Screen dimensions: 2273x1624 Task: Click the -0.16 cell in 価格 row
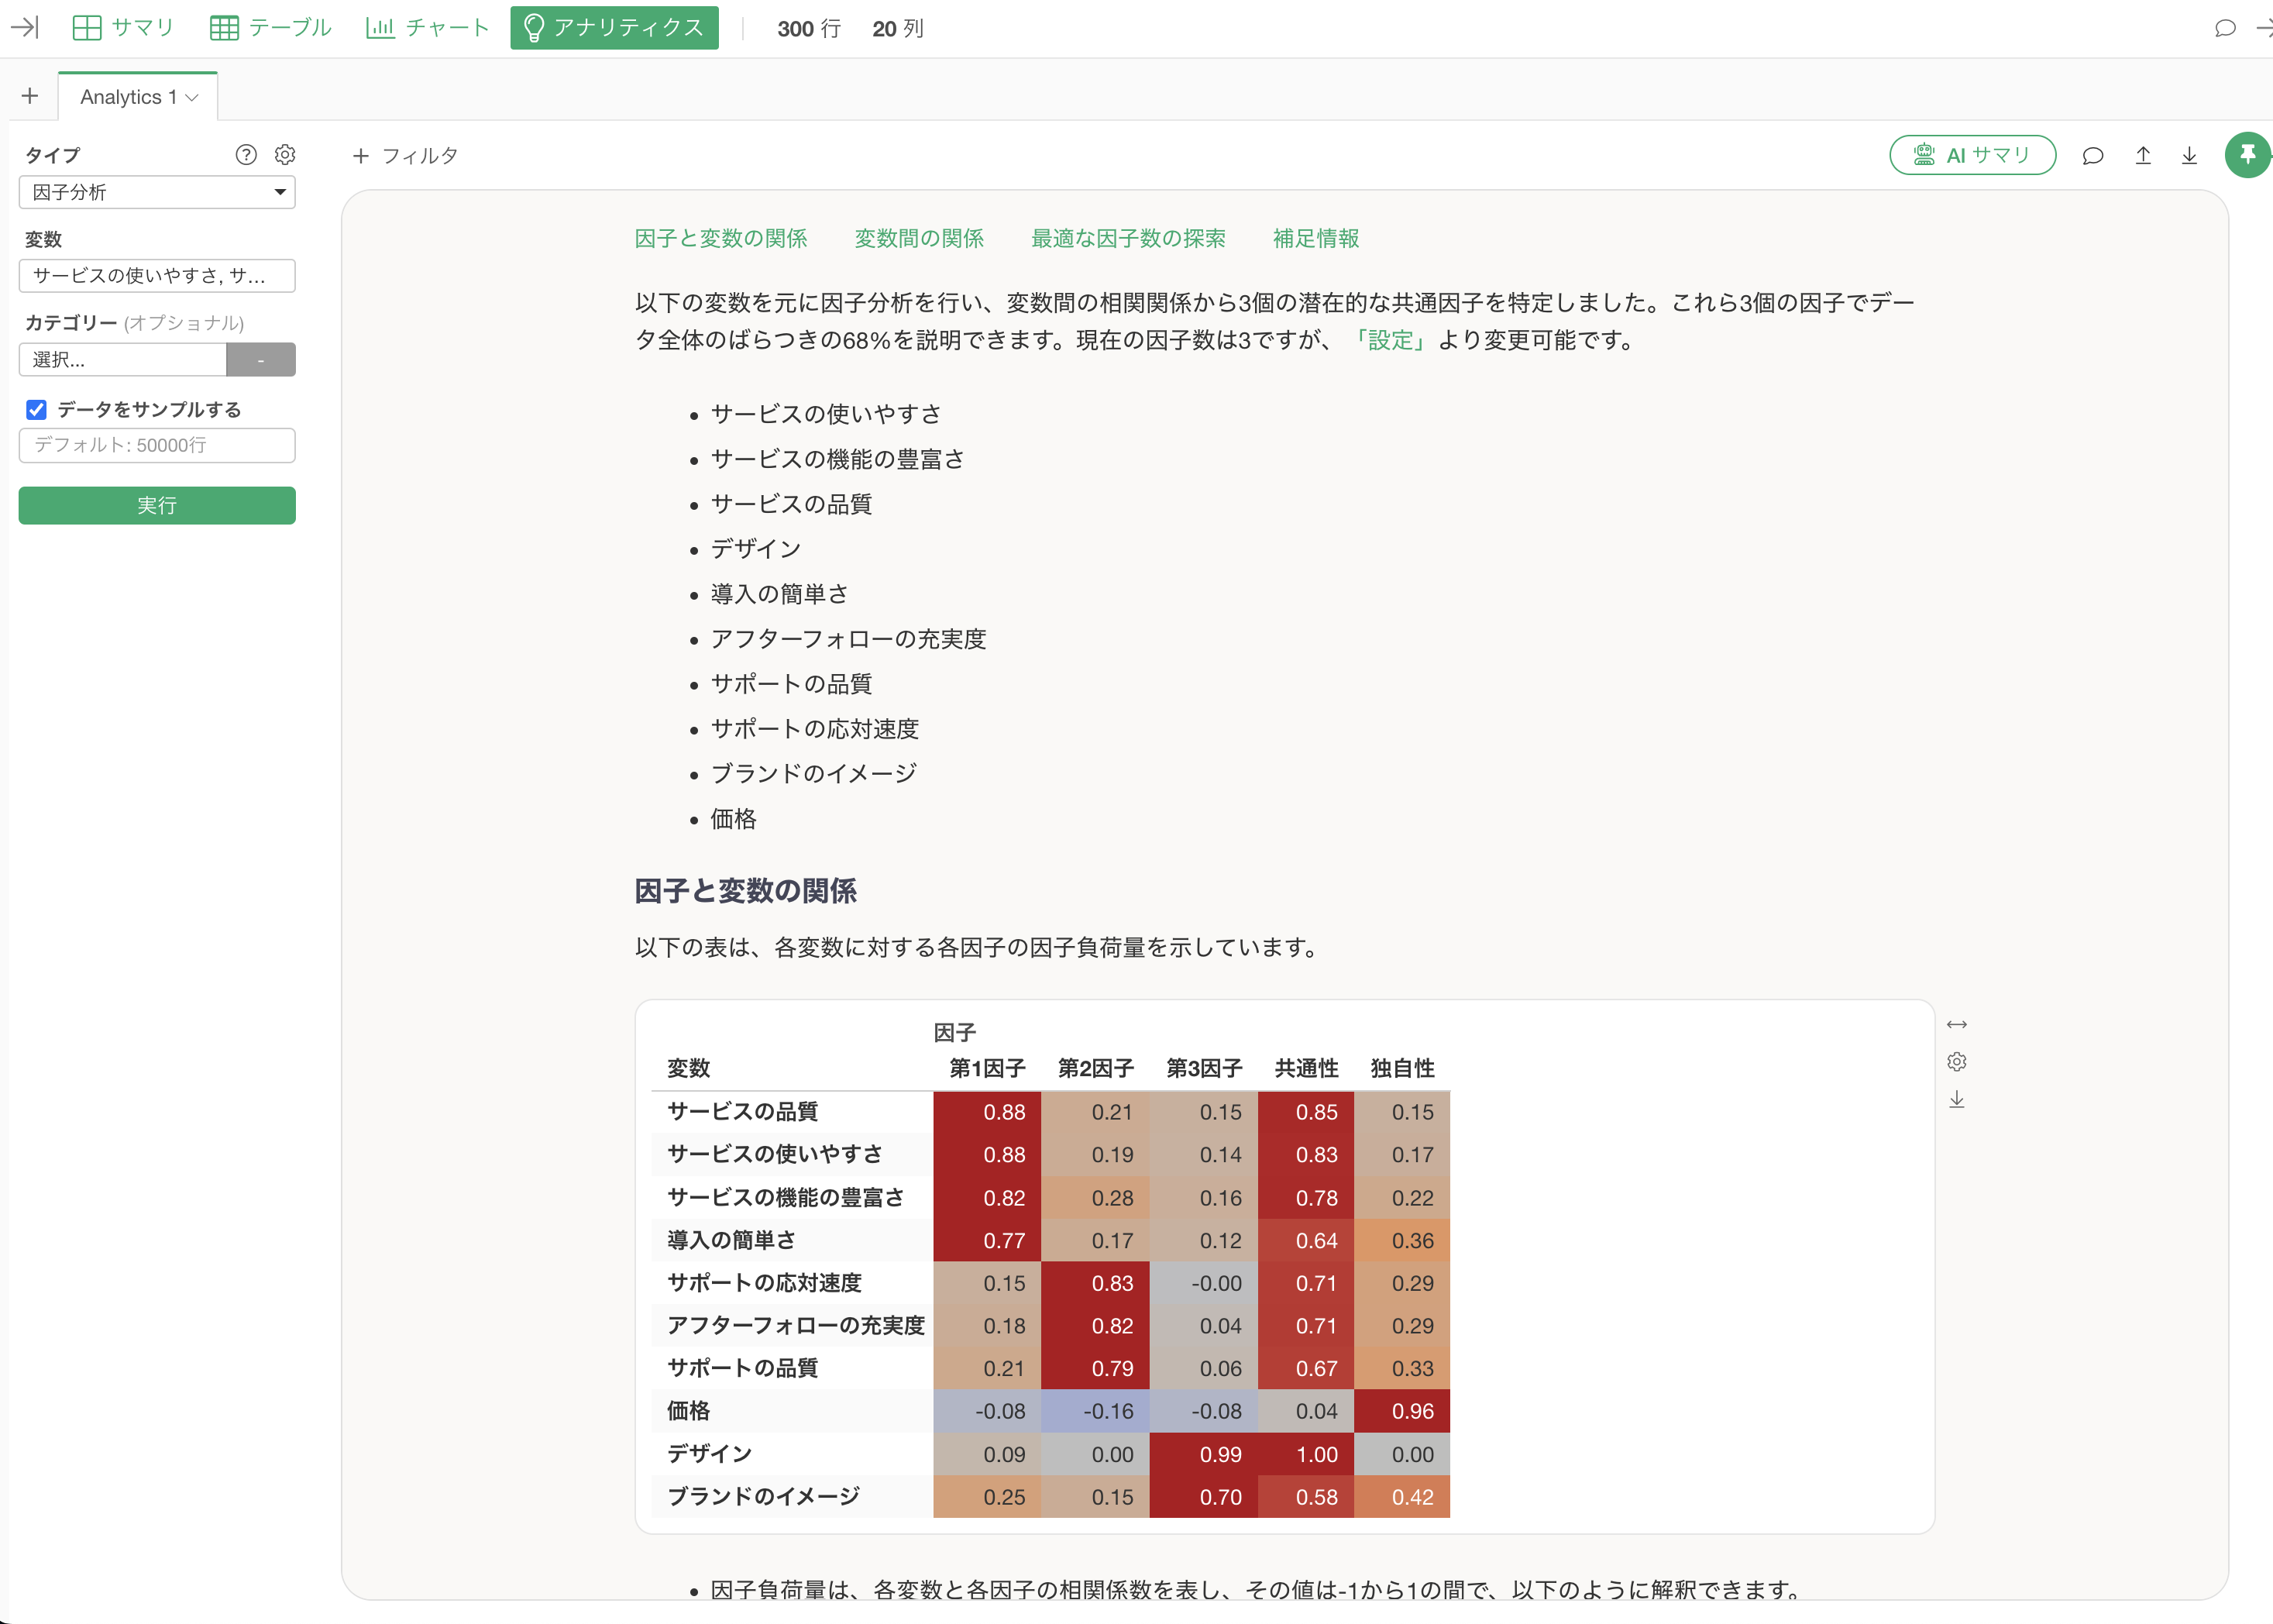pos(1095,1411)
